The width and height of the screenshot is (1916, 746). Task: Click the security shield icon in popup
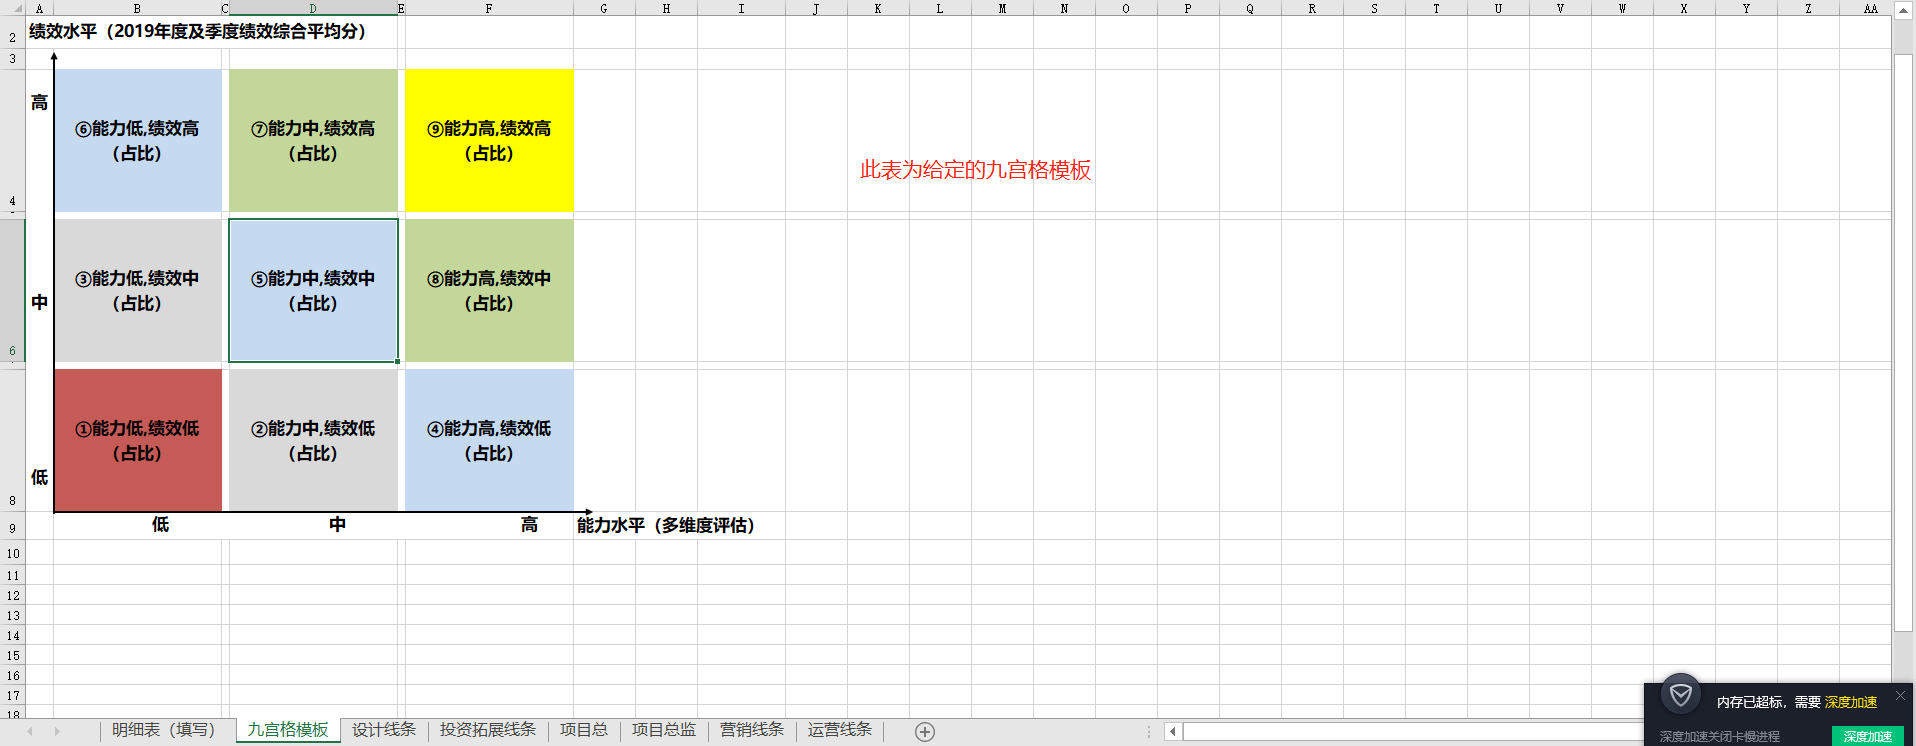point(1681,694)
